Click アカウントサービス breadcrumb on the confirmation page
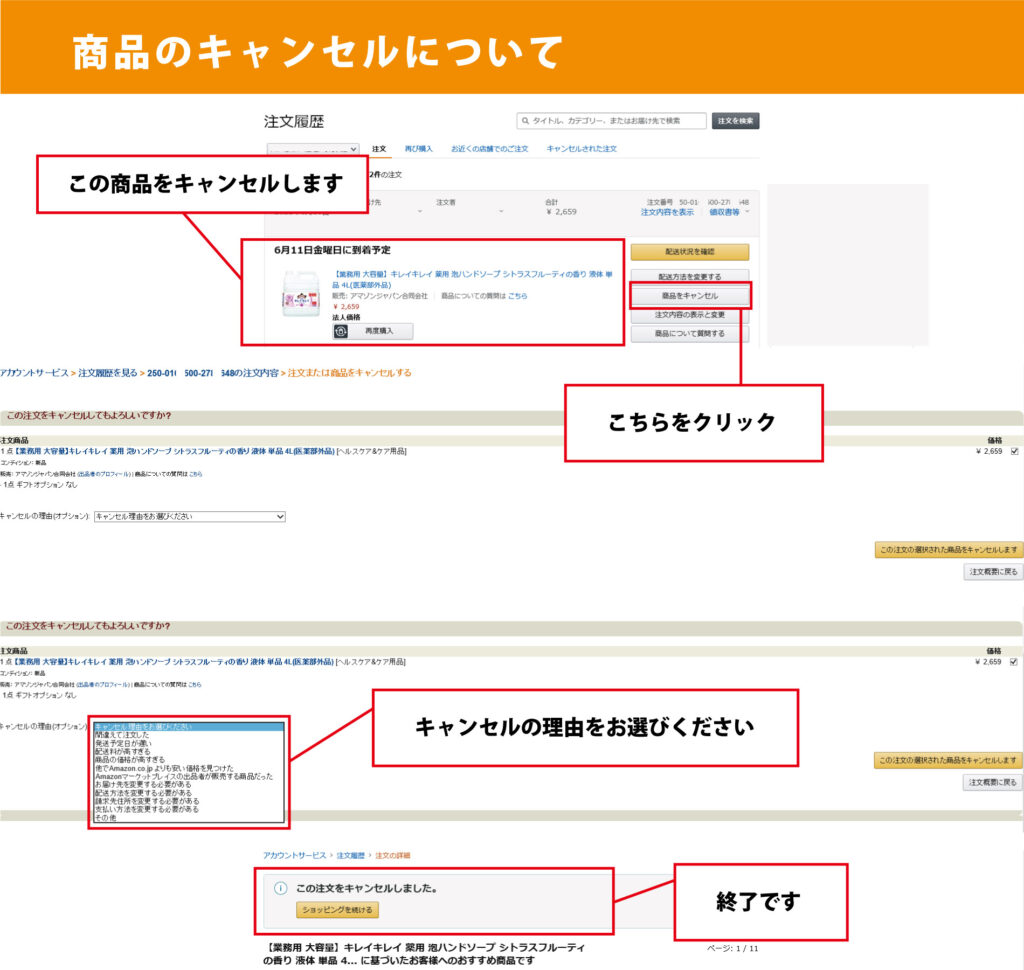The image size is (1024, 970). point(295,856)
